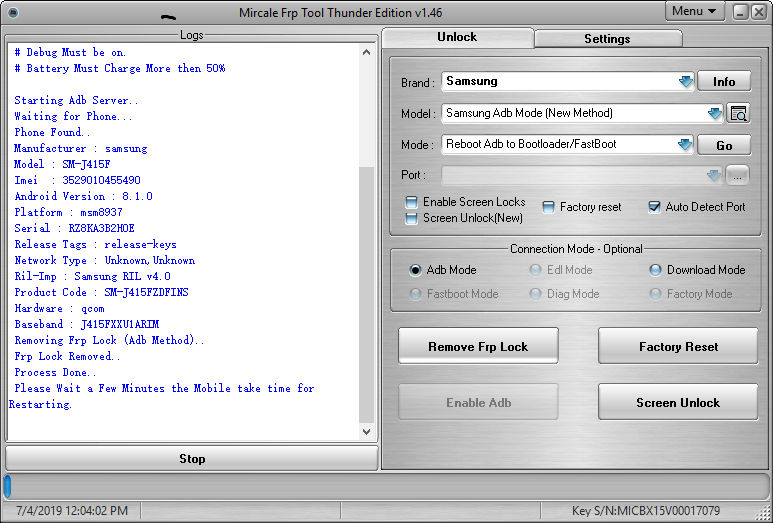Click the 'Platform : msm8937' log line
The image size is (773, 523).
69,212
